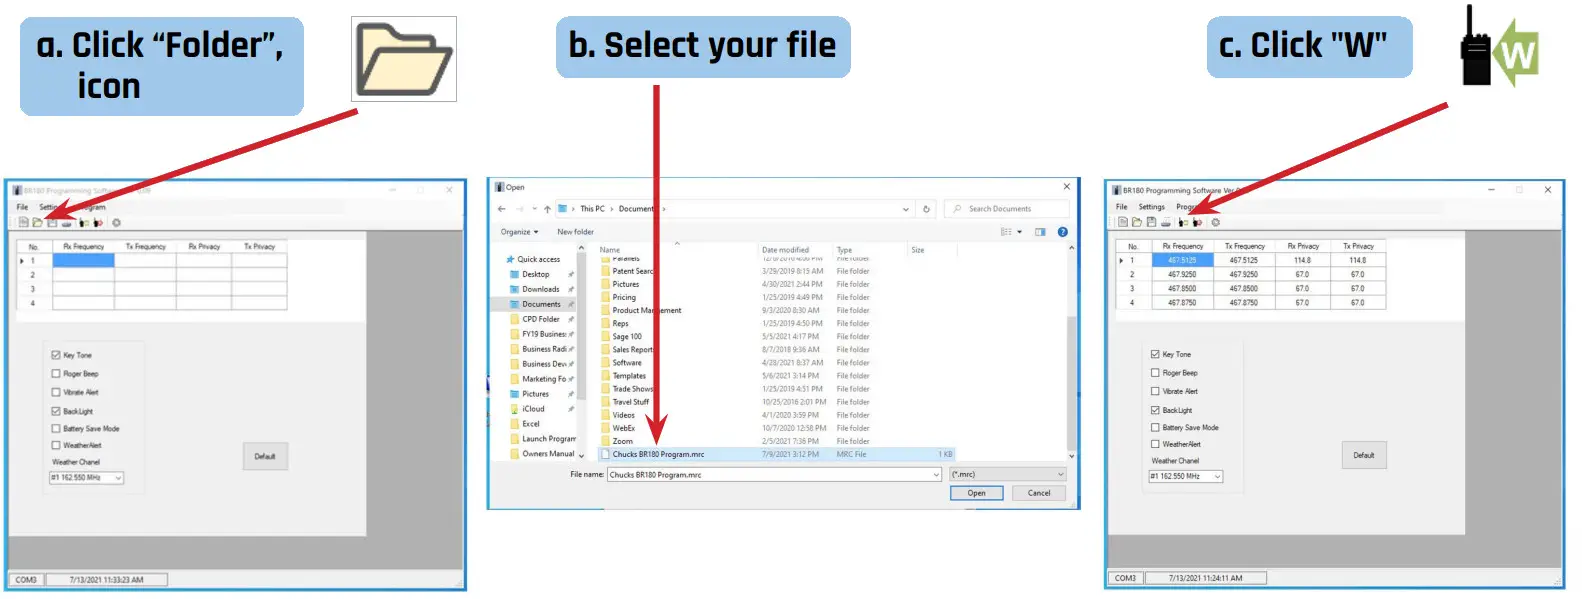Open Settings menu in filled-table BR180 window
Image resolution: width=1582 pixels, height=599 pixels.
tap(1152, 207)
